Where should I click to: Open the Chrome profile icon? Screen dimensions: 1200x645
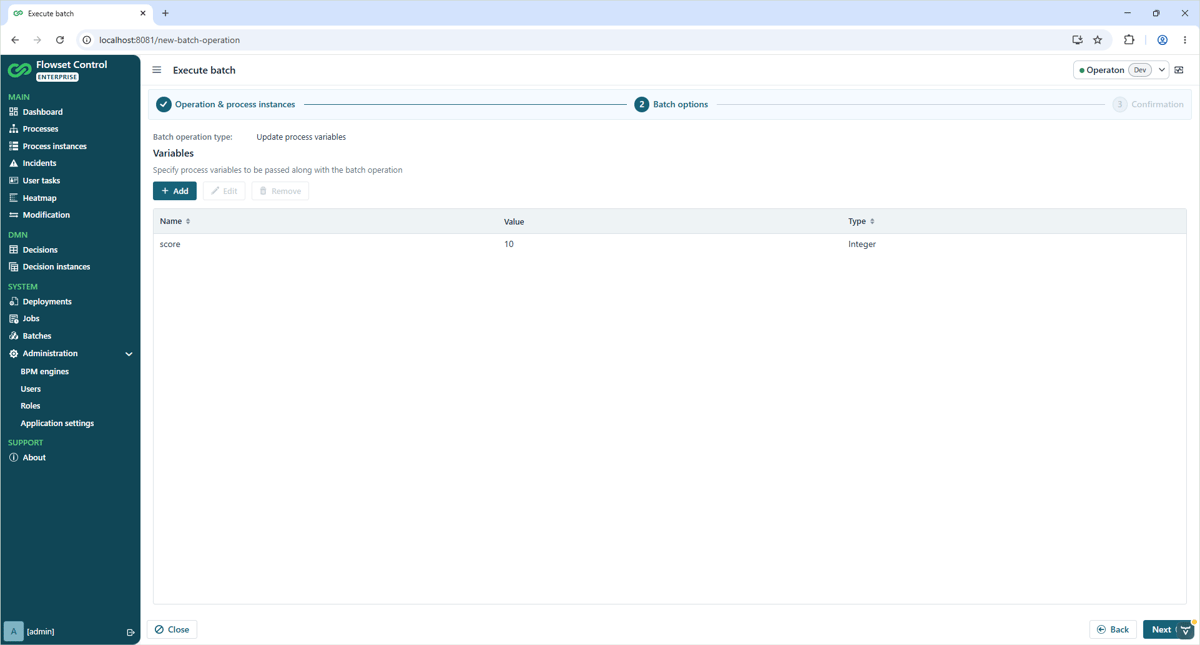coord(1162,40)
